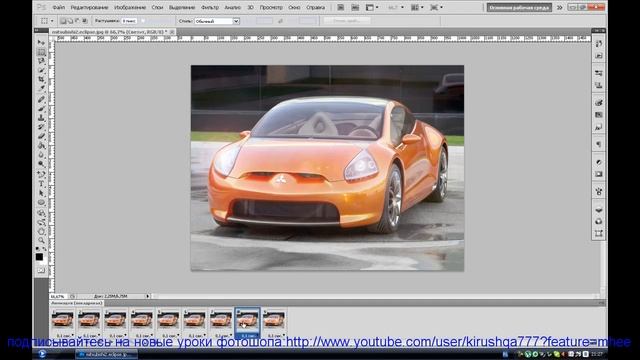Screen dimensions: 640x360
Task: Toggle Quick Mask mode
Action: coord(41,270)
